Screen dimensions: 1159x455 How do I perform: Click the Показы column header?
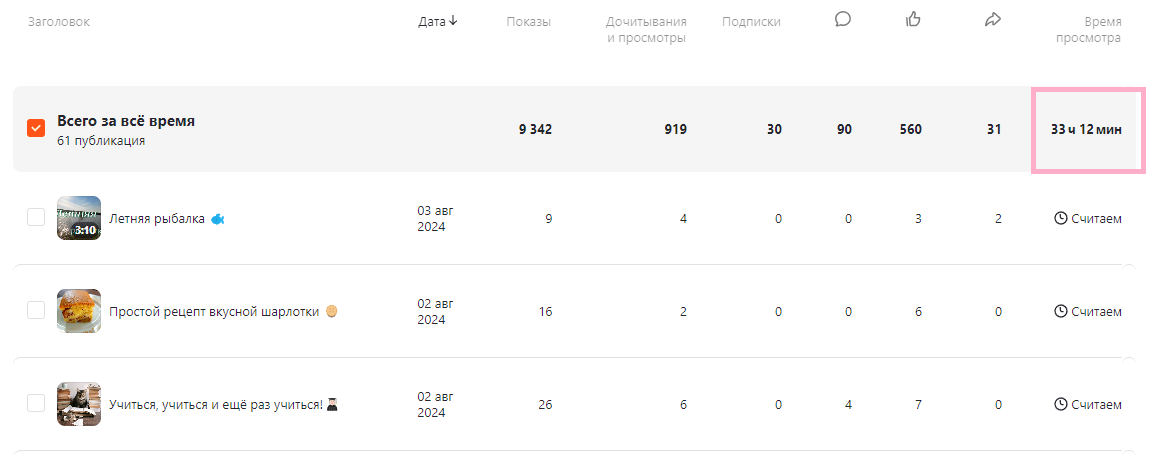click(528, 22)
